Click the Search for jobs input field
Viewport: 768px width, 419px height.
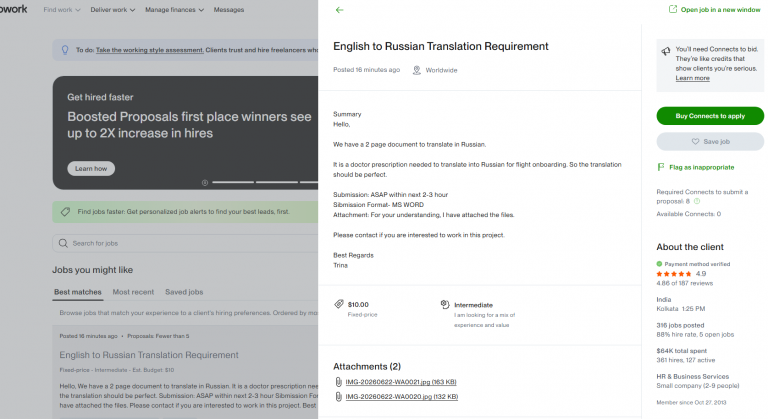click(186, 243)
